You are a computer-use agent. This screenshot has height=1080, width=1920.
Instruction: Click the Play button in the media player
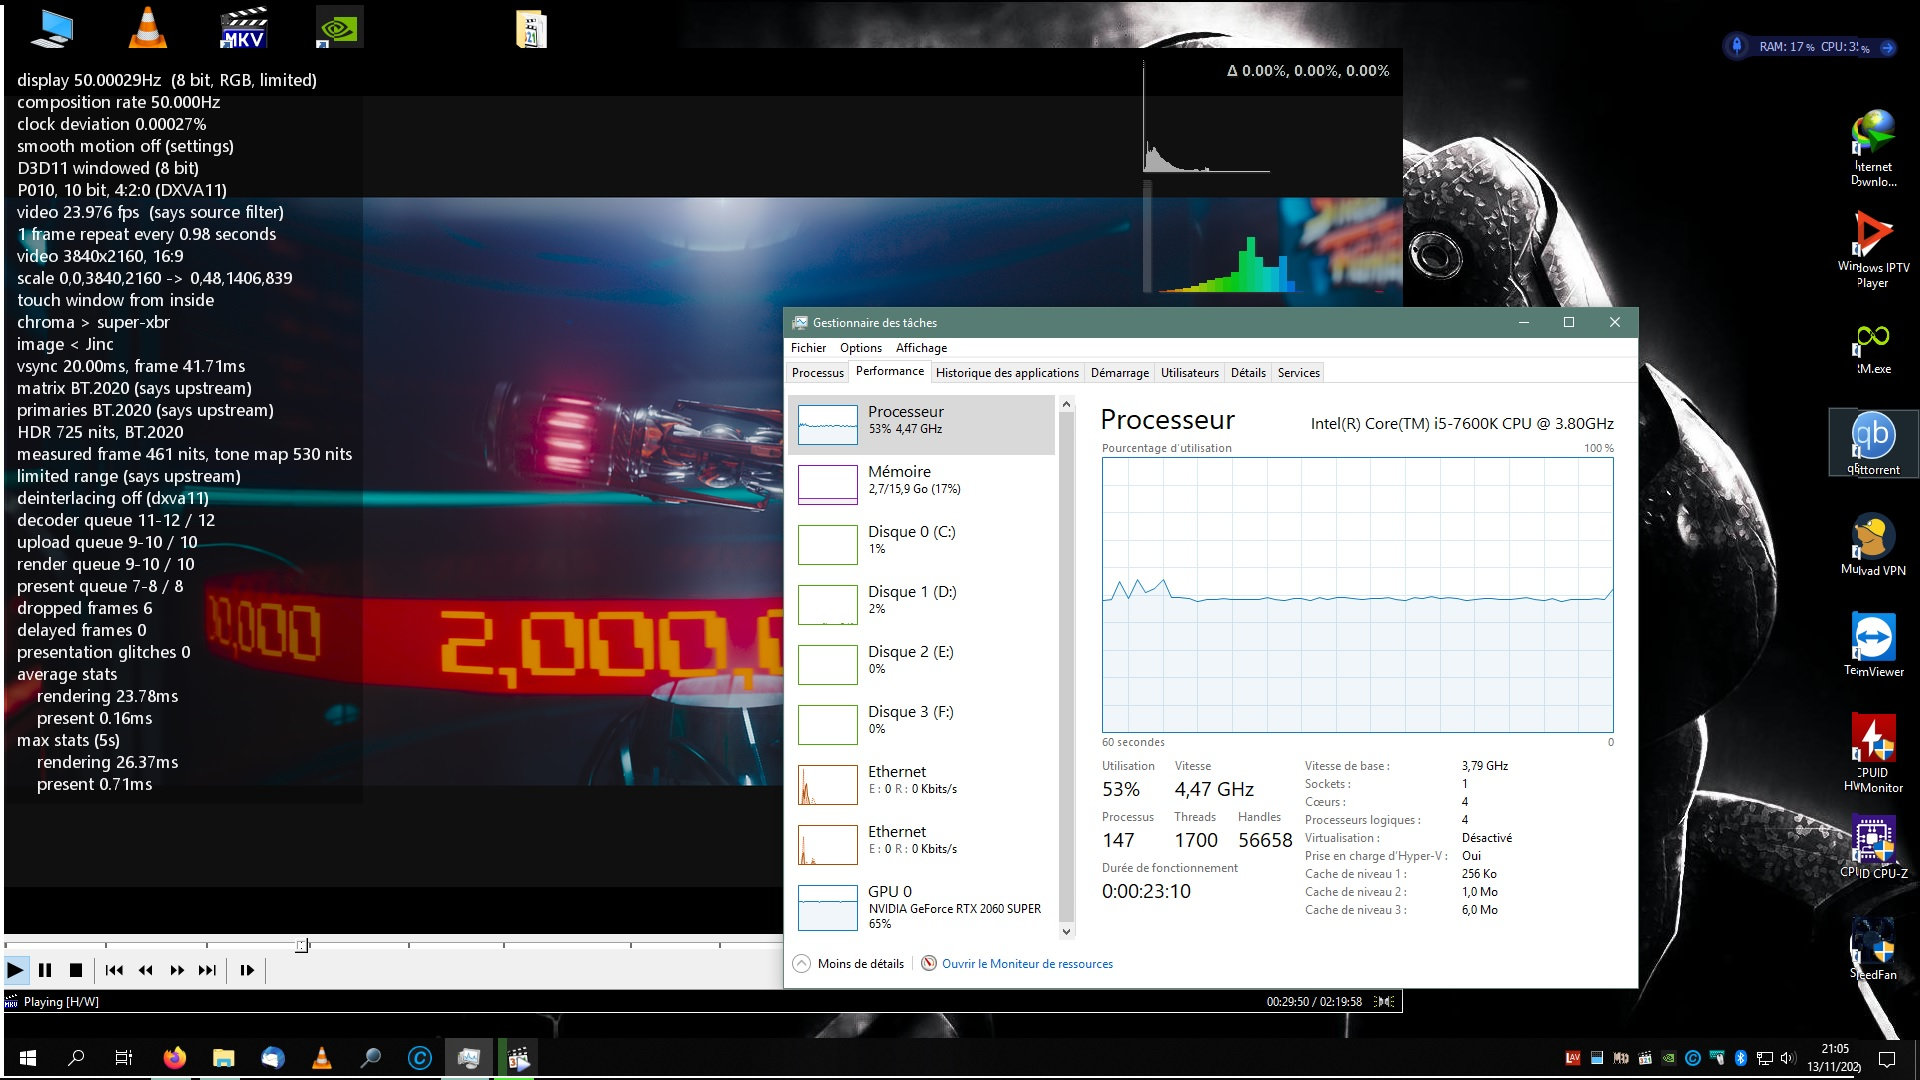pos(15,970)
